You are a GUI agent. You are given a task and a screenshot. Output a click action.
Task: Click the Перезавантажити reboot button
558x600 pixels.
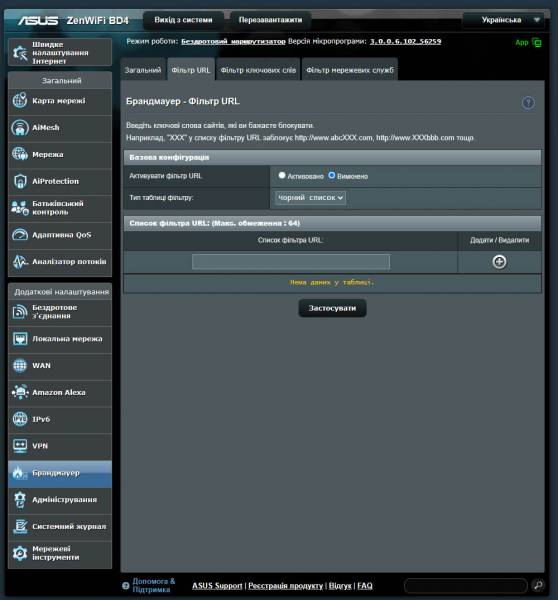[270, 20]
